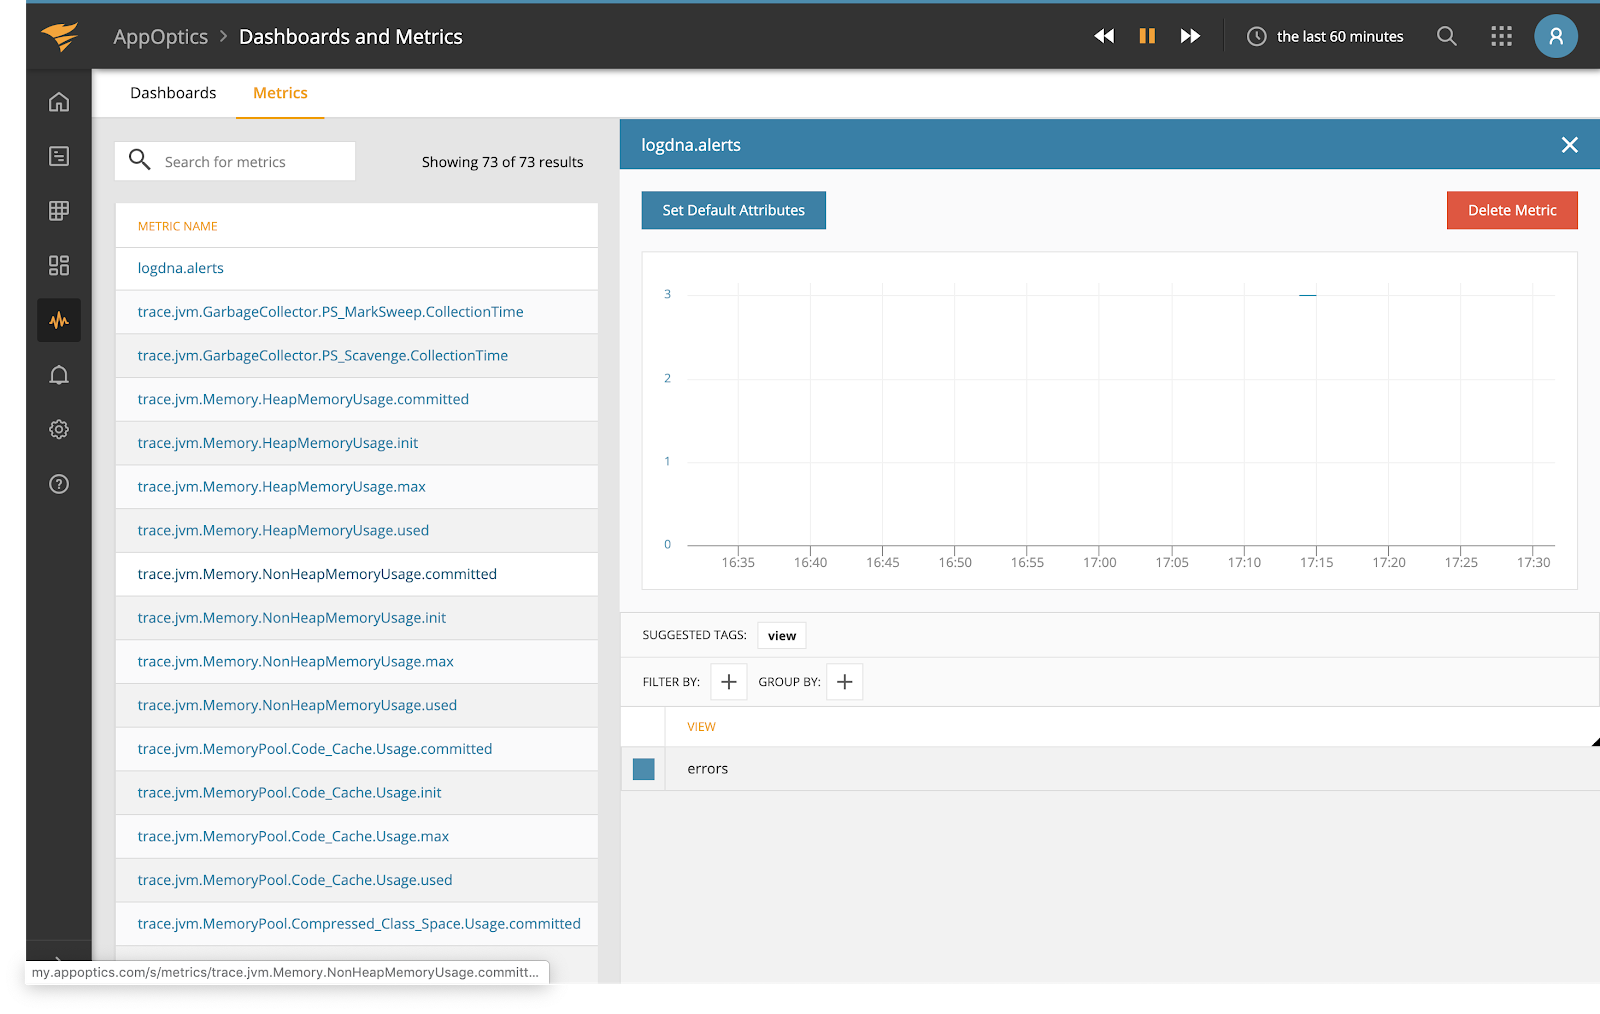Open trace.jvm.Memory.HeapMemoryUsage.used metric

click(x=283, y=531)
